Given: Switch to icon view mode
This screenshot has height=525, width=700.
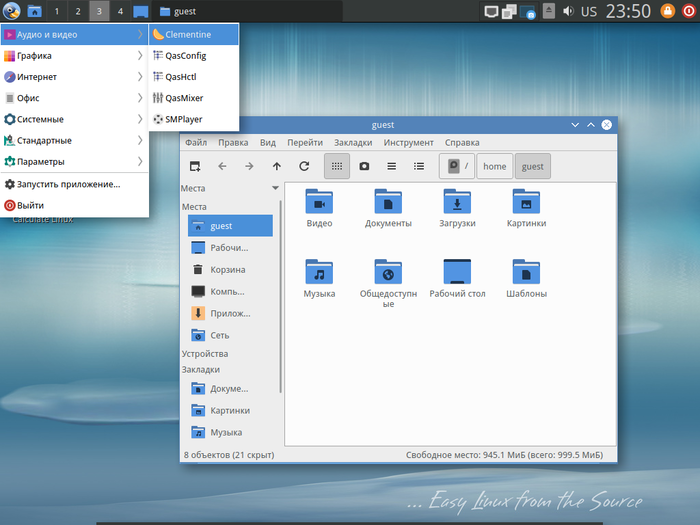Looking at the screenshot, I should 337,166.
